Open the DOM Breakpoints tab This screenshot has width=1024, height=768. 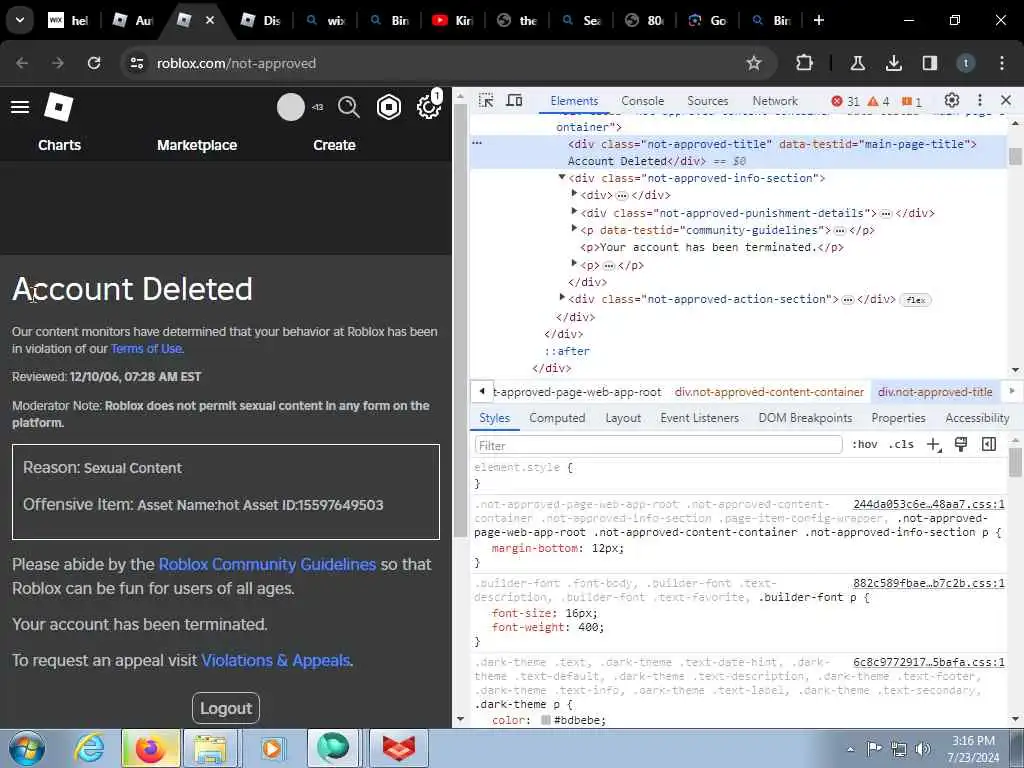[x=805, y=418]
